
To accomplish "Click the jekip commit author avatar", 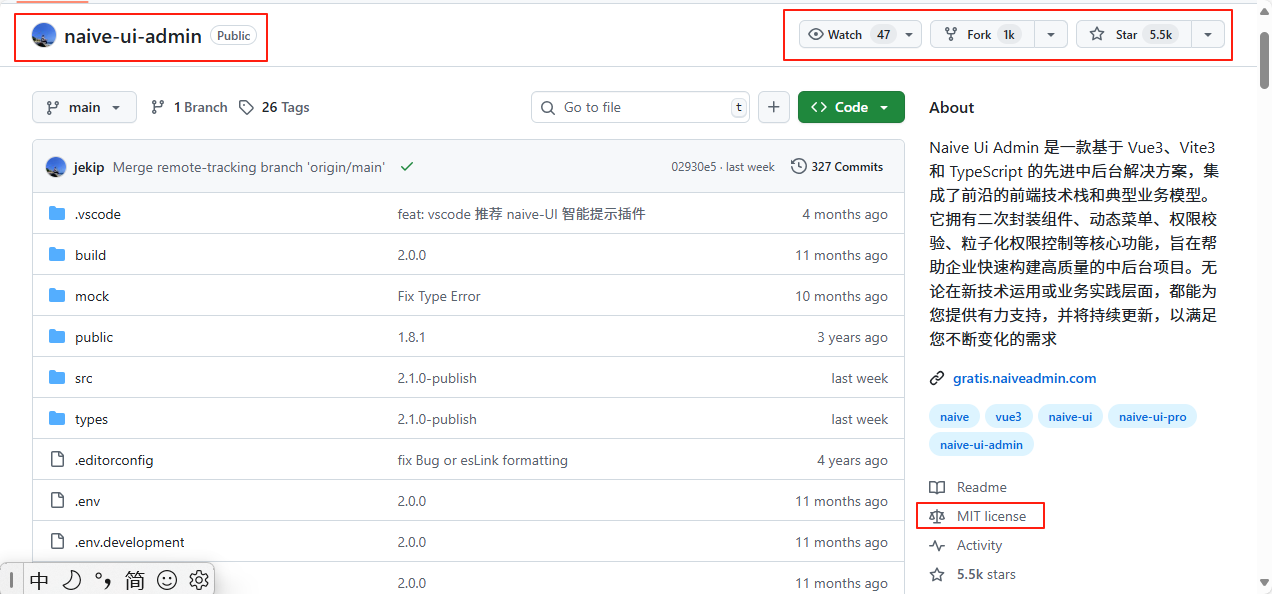I will [56, 167].
